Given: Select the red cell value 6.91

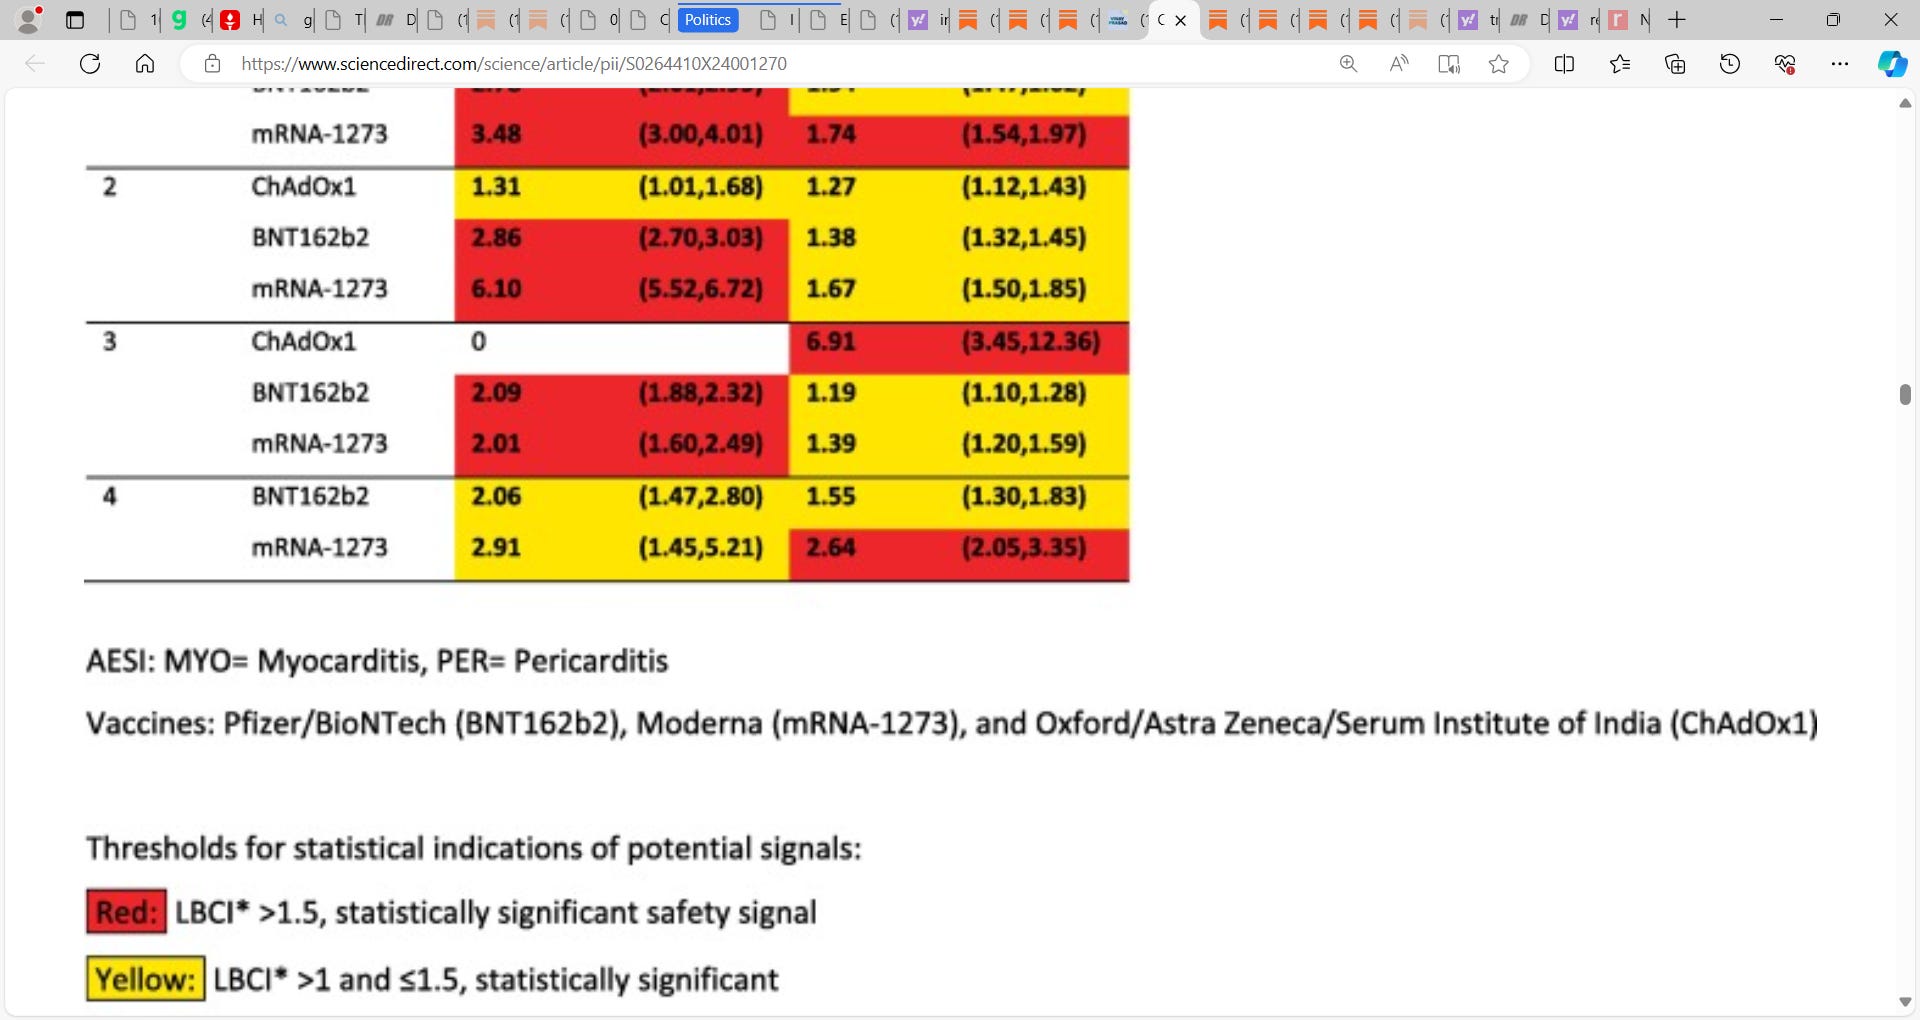Looking at the screenshot, I should coord(830,342).
